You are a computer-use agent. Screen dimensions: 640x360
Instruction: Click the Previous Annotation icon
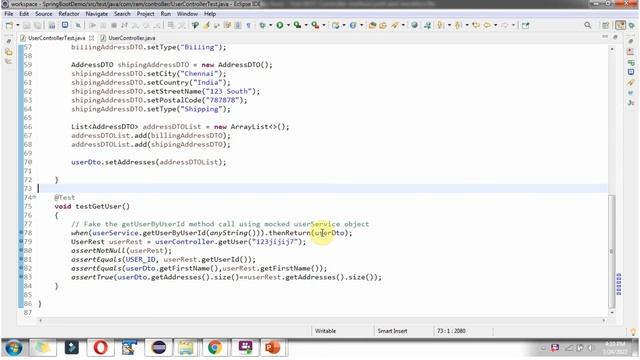(458, 25)
